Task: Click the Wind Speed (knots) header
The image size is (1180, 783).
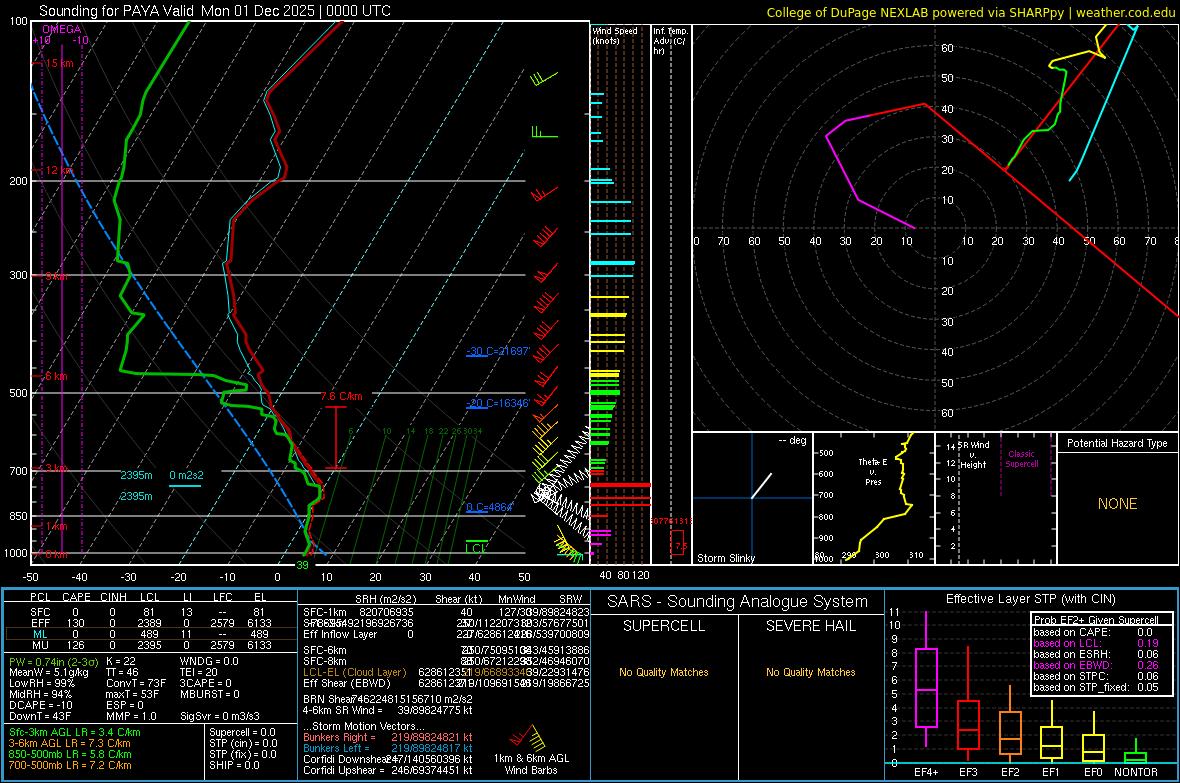Action: 614,35
